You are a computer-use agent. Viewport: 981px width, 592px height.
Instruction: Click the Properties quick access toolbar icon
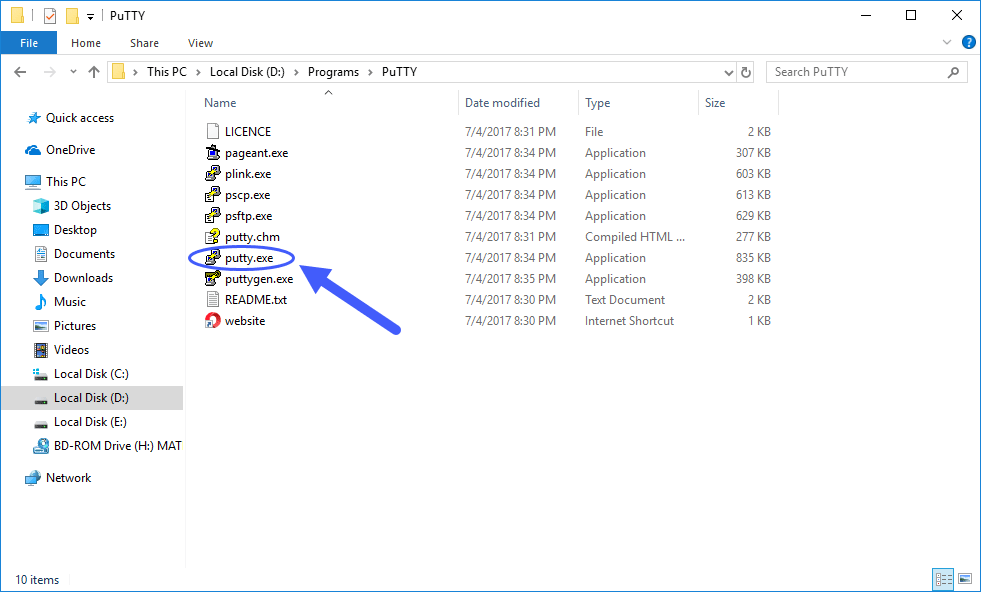(50, 16)
